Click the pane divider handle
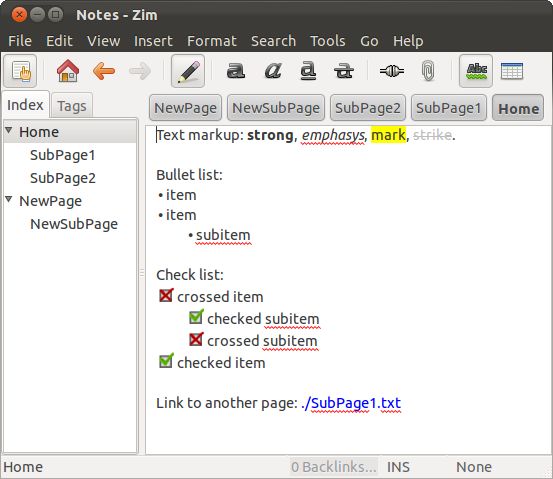Screen dimensions: 553x479 (142, 273)
